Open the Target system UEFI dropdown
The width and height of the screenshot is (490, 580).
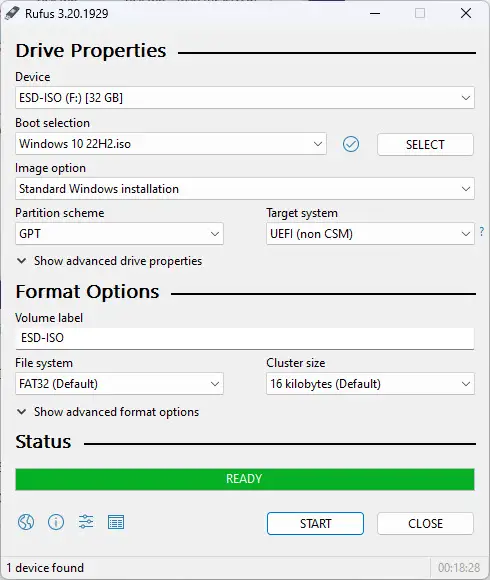(x=370, y=234)
